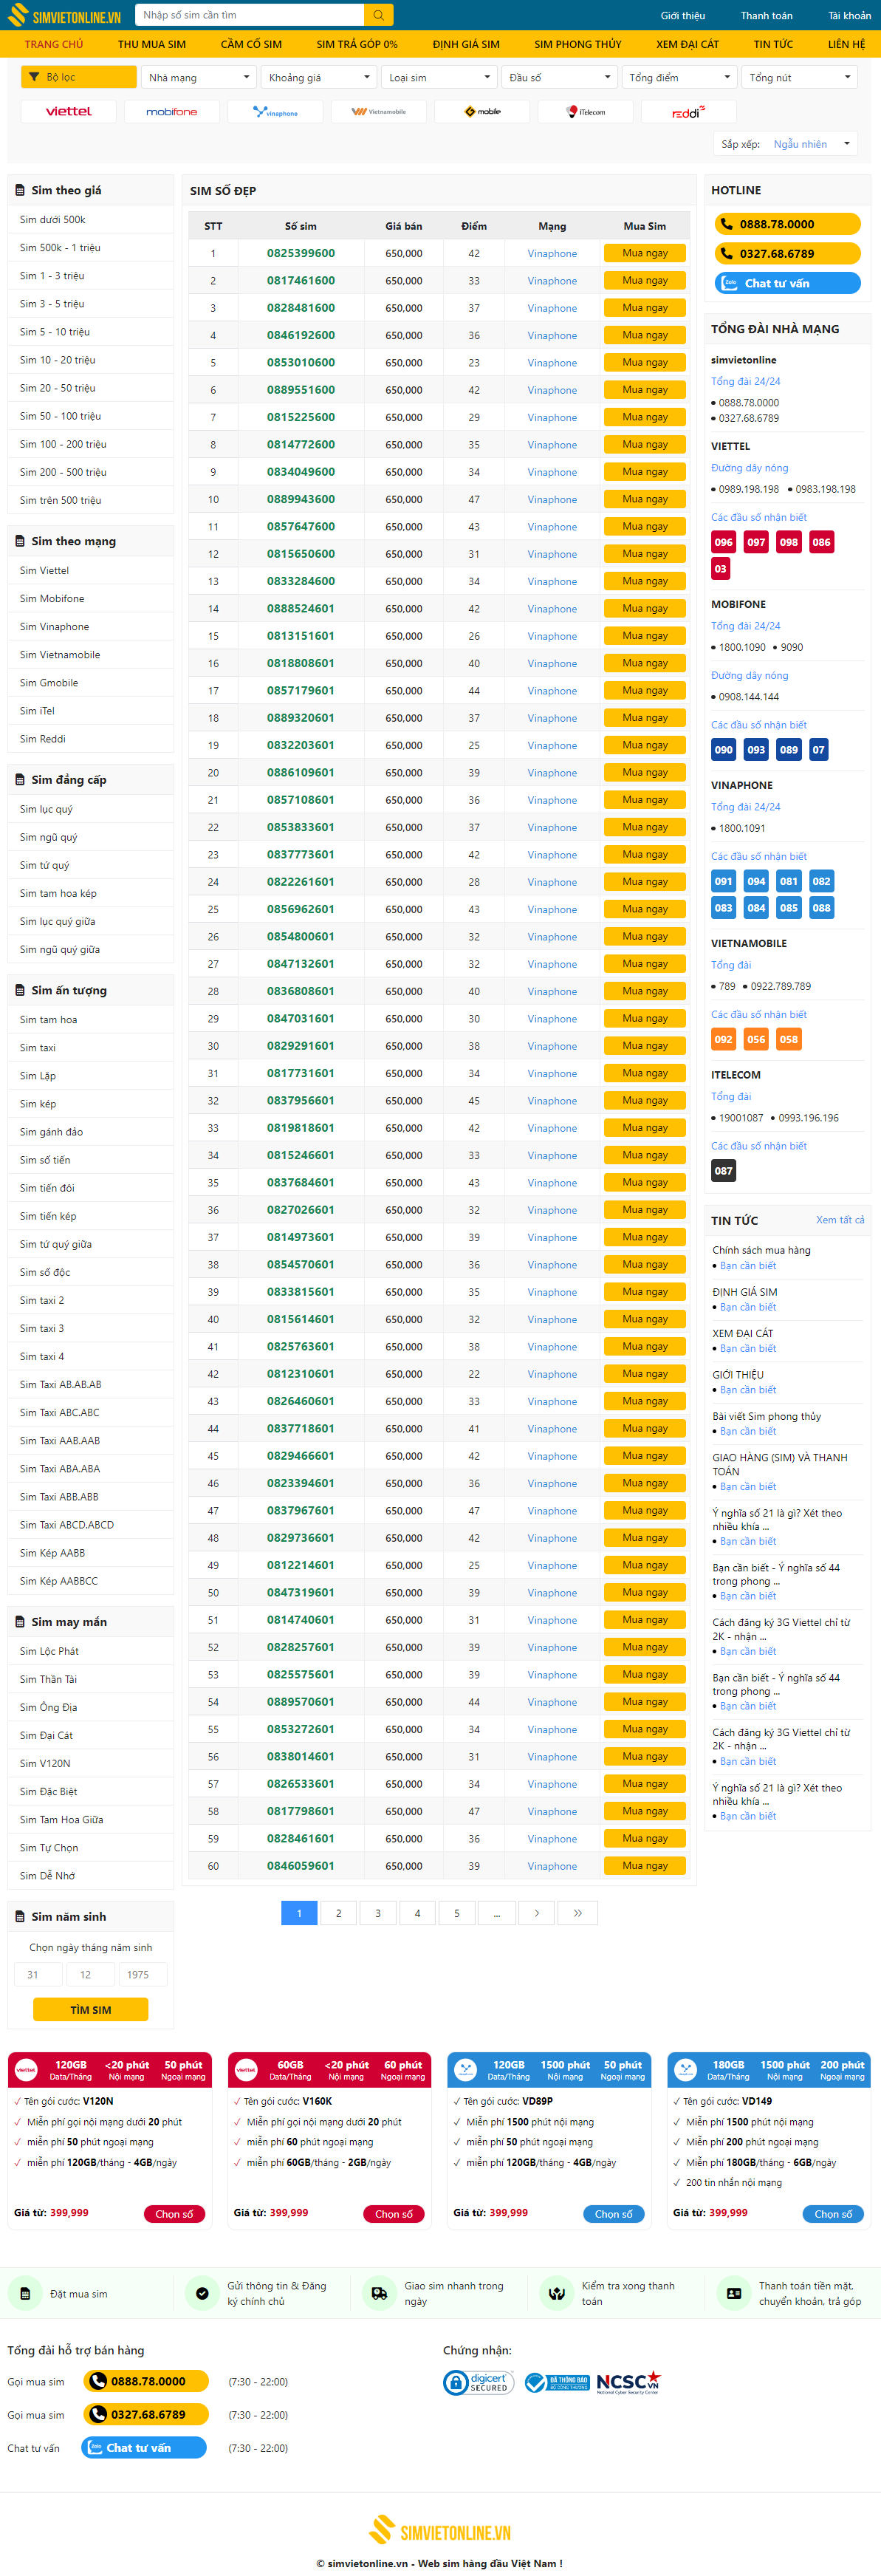Click the clipboard icon beside 'Đặt mua sim'
The image size is (881, 2576).
click(x=24, y=2293)
